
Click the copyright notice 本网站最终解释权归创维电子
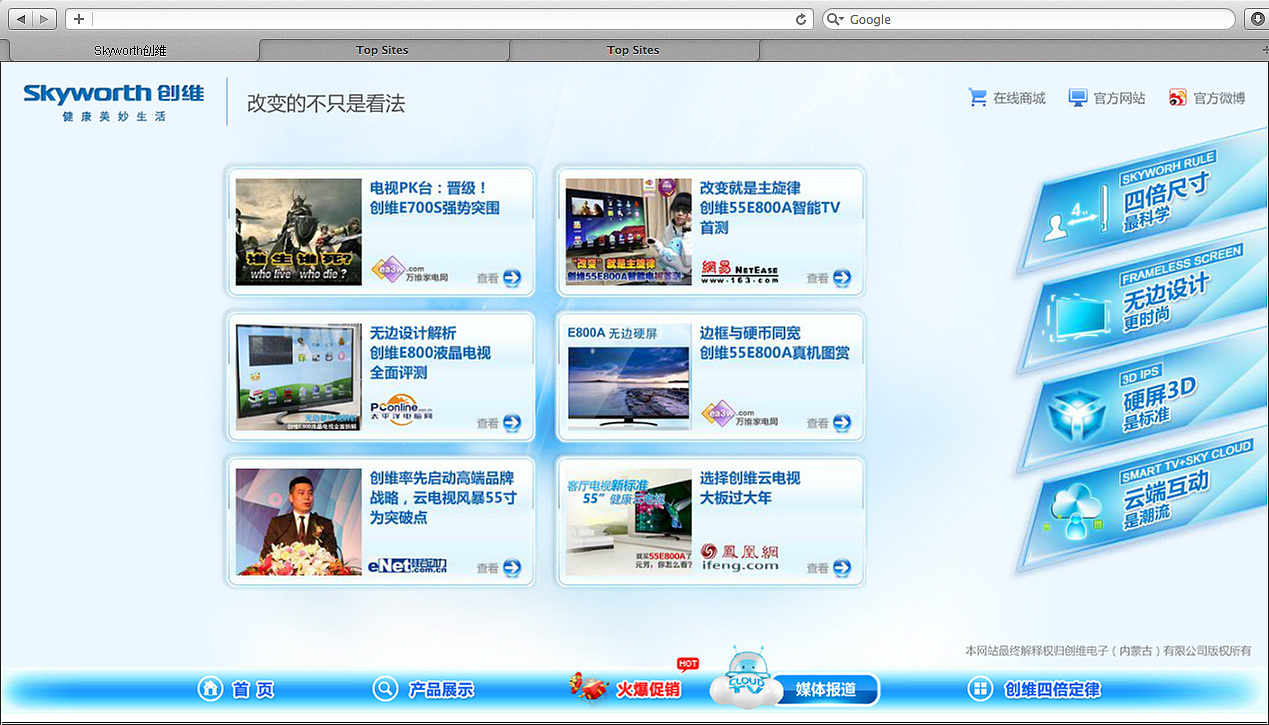tap(1108, 650)
